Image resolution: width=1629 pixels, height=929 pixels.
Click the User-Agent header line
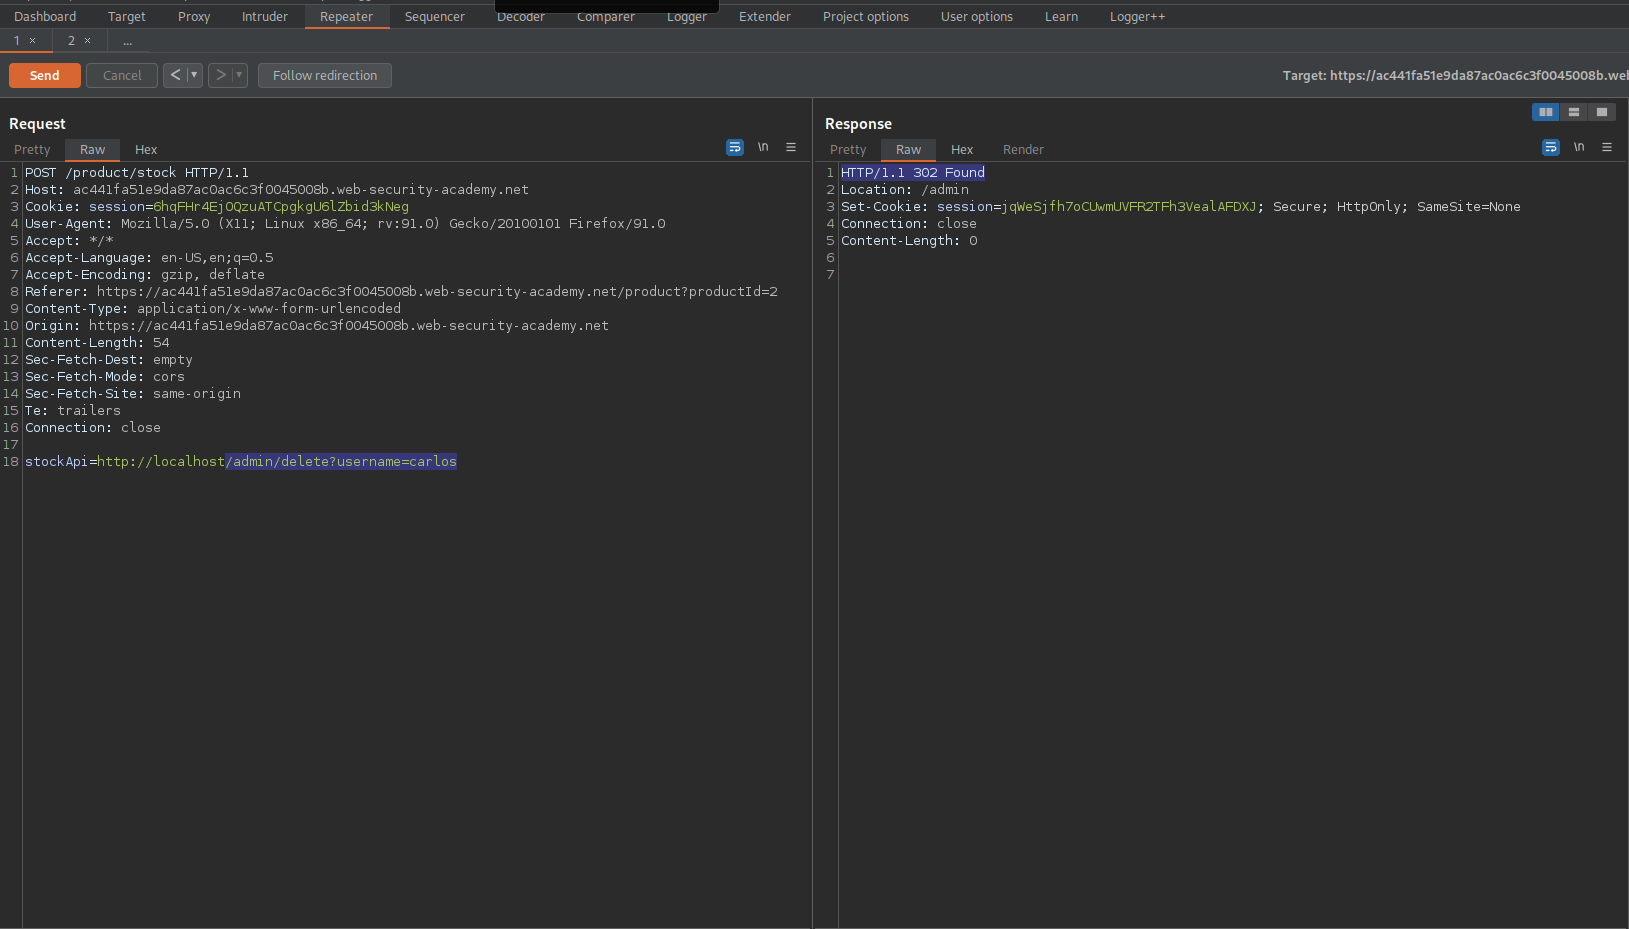pyautogui.click(x=345, y=224)
